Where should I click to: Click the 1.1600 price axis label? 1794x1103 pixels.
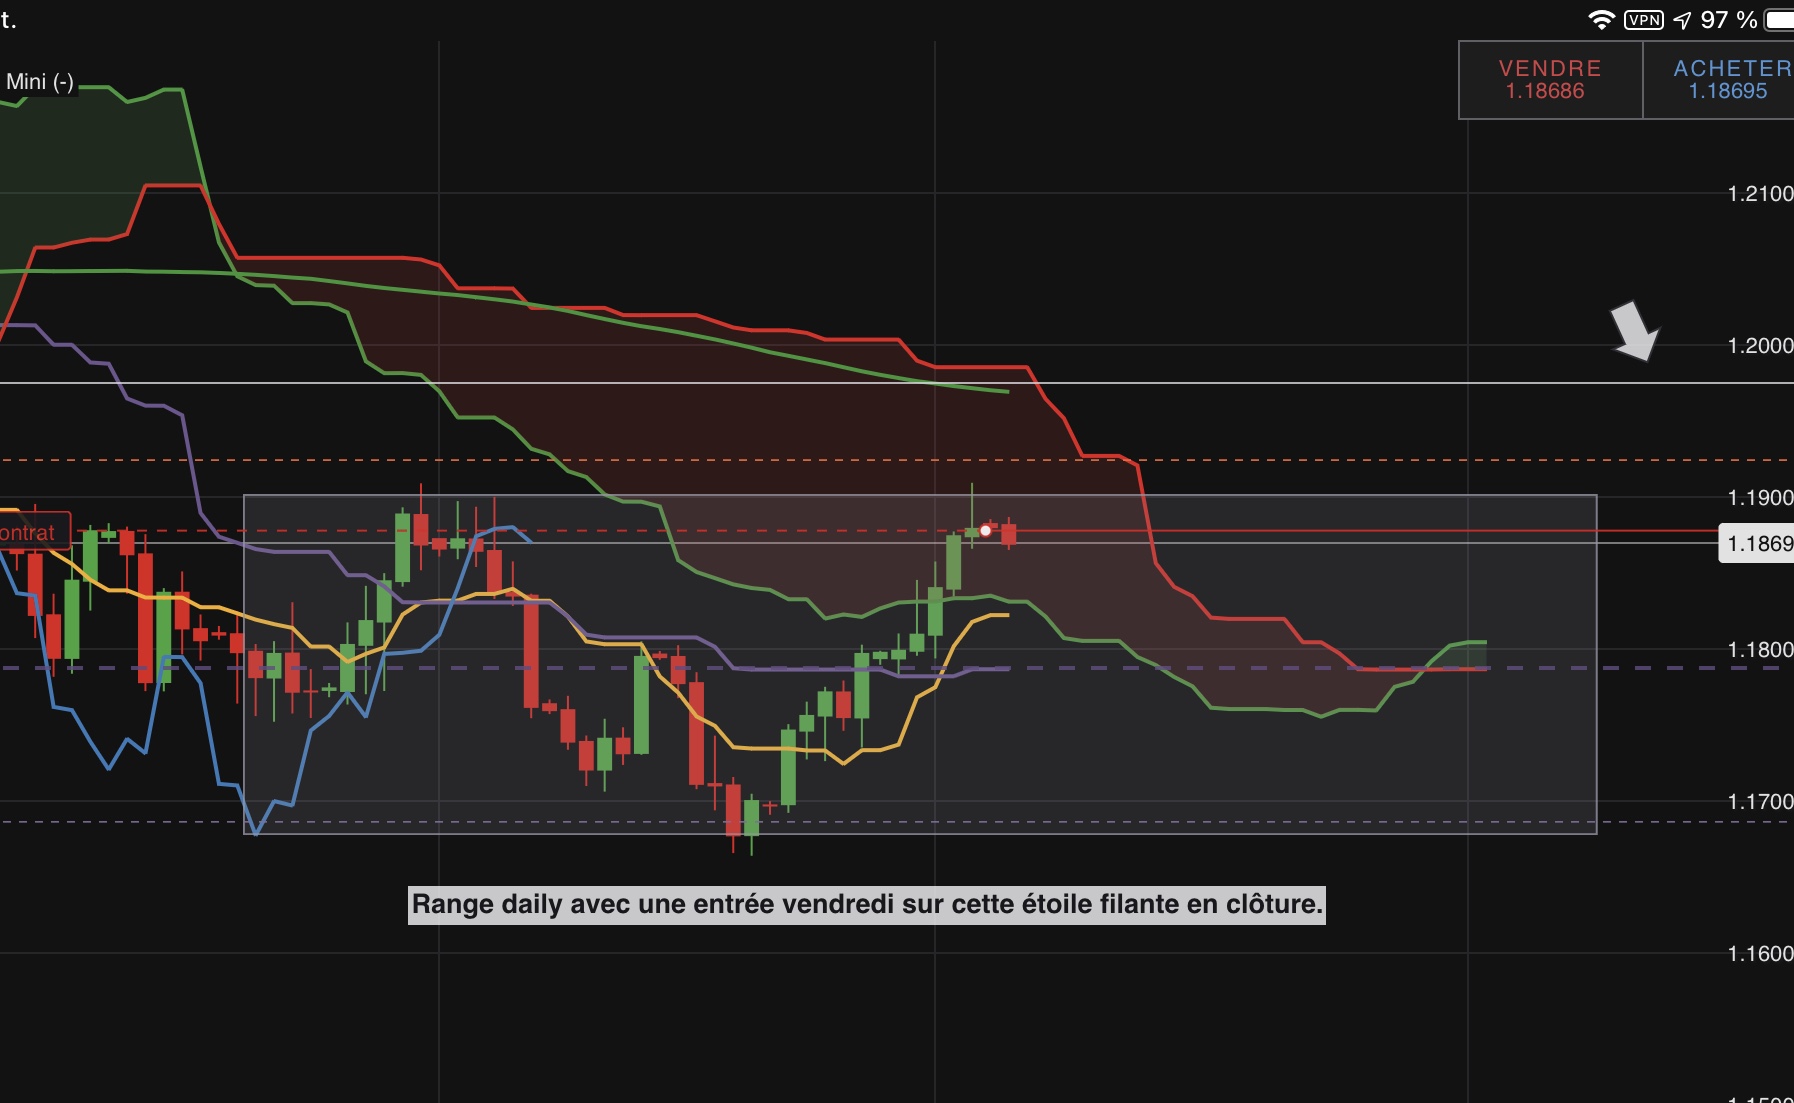1760,953
